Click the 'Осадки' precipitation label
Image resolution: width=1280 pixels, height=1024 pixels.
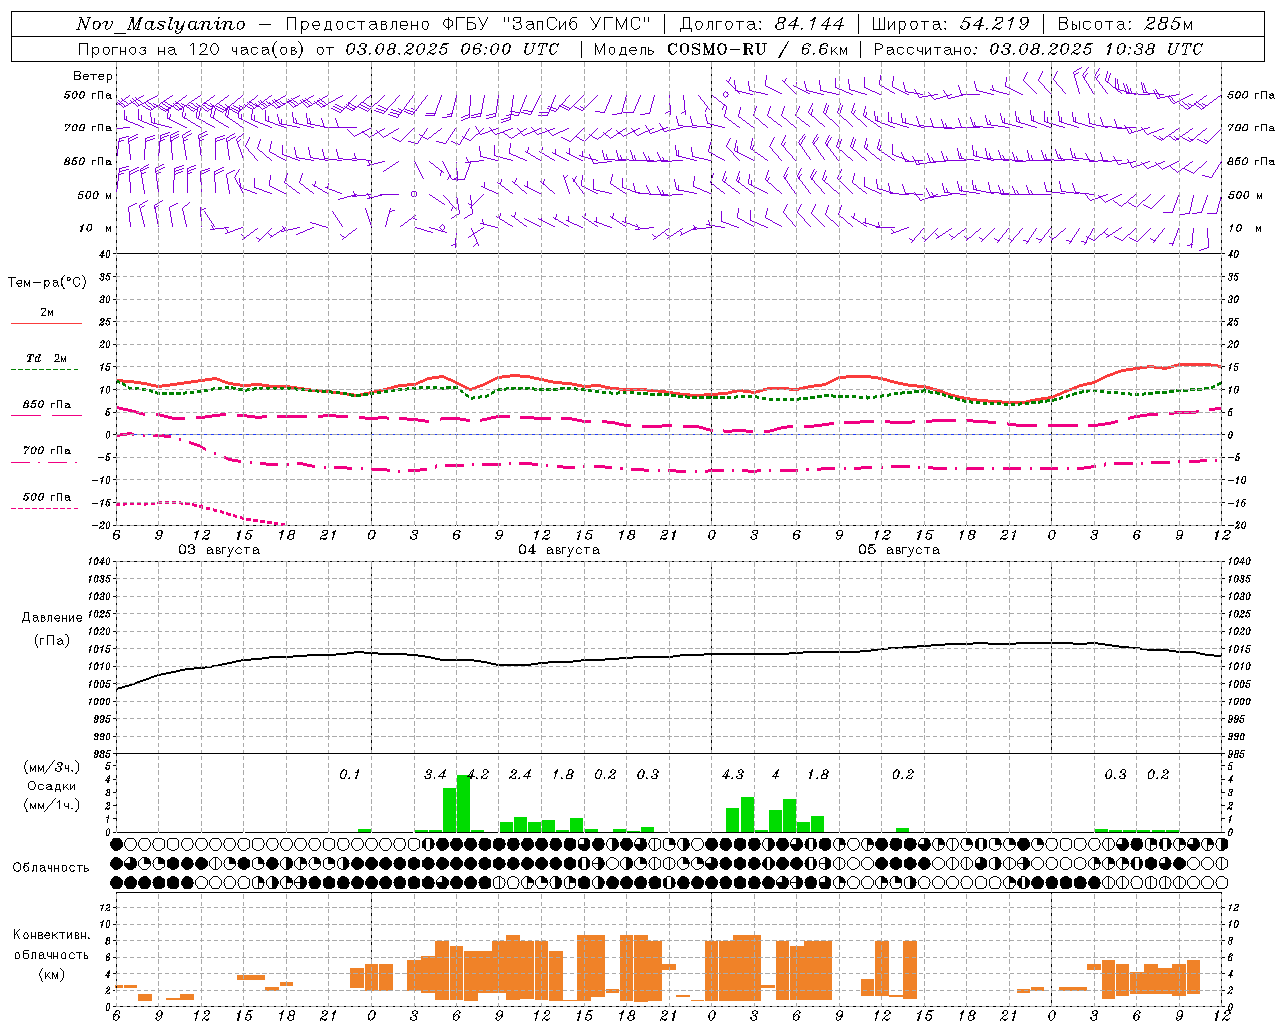click(52, 786)
